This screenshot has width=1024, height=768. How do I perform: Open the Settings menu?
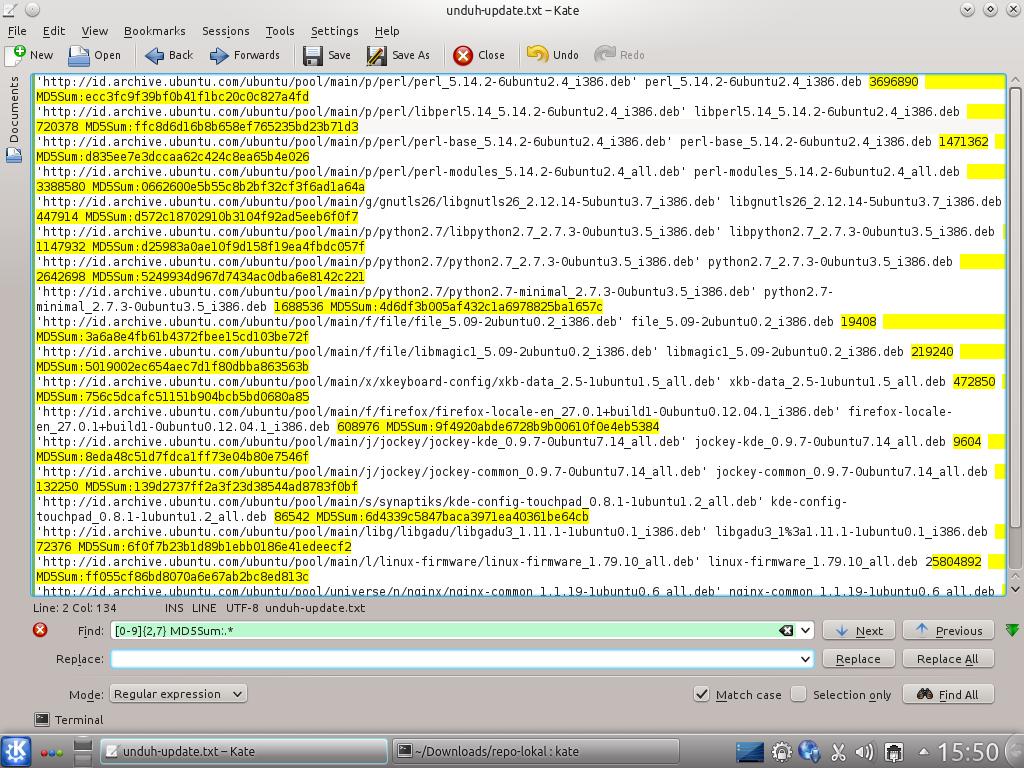(334, 31)
